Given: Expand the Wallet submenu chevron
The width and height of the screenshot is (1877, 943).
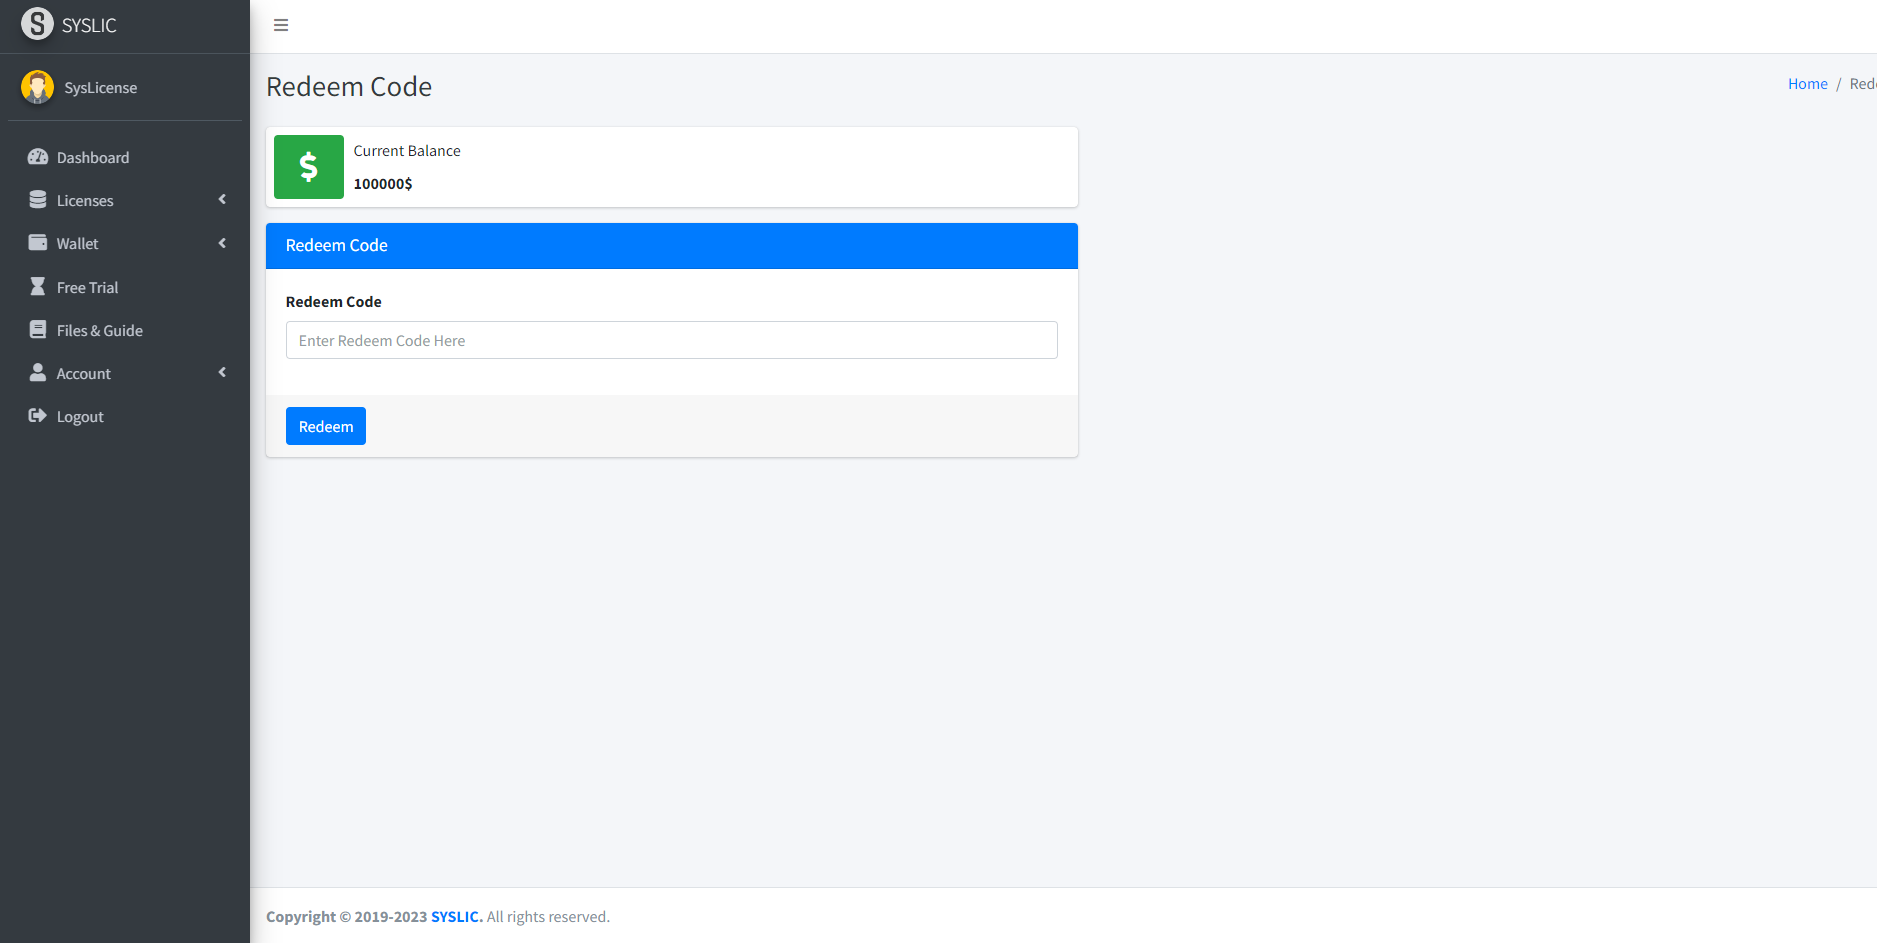Looking at the screenshot, I should [222, 243].
